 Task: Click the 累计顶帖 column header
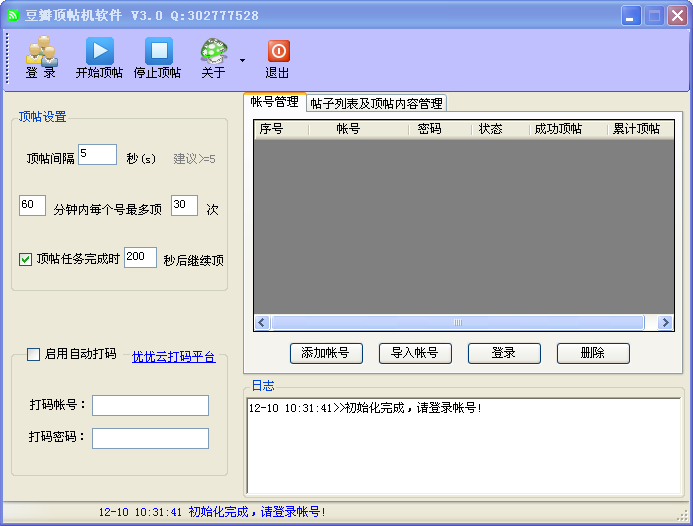tap(640, 129)
